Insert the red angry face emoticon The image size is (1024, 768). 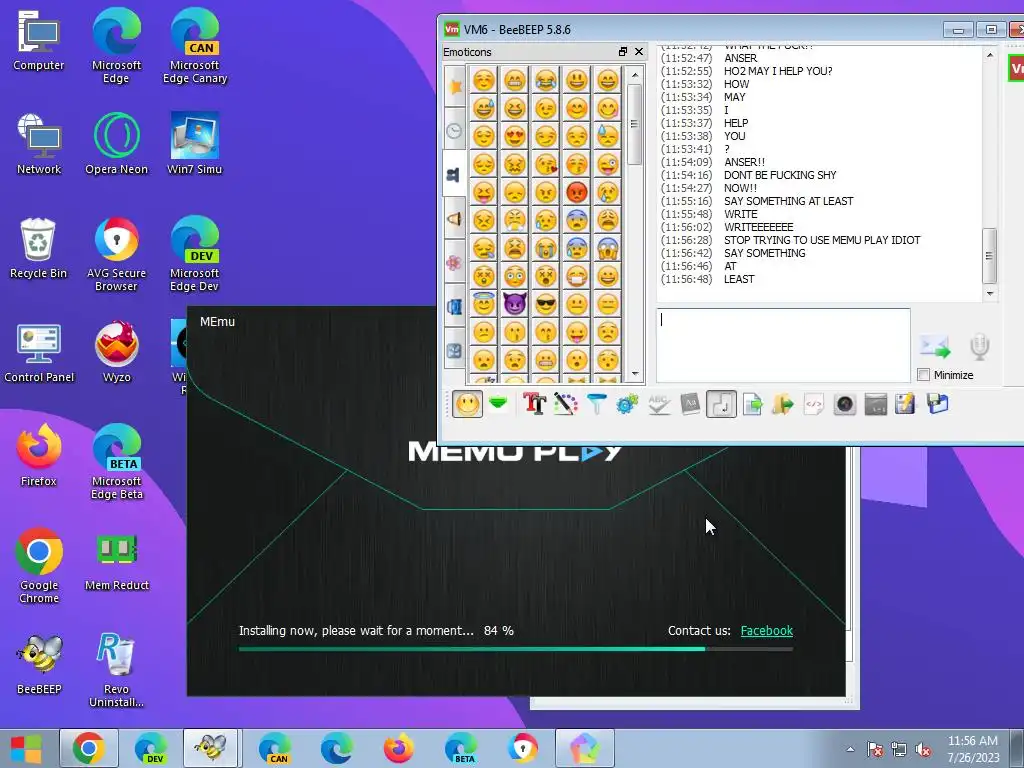[x=577, y=192]
